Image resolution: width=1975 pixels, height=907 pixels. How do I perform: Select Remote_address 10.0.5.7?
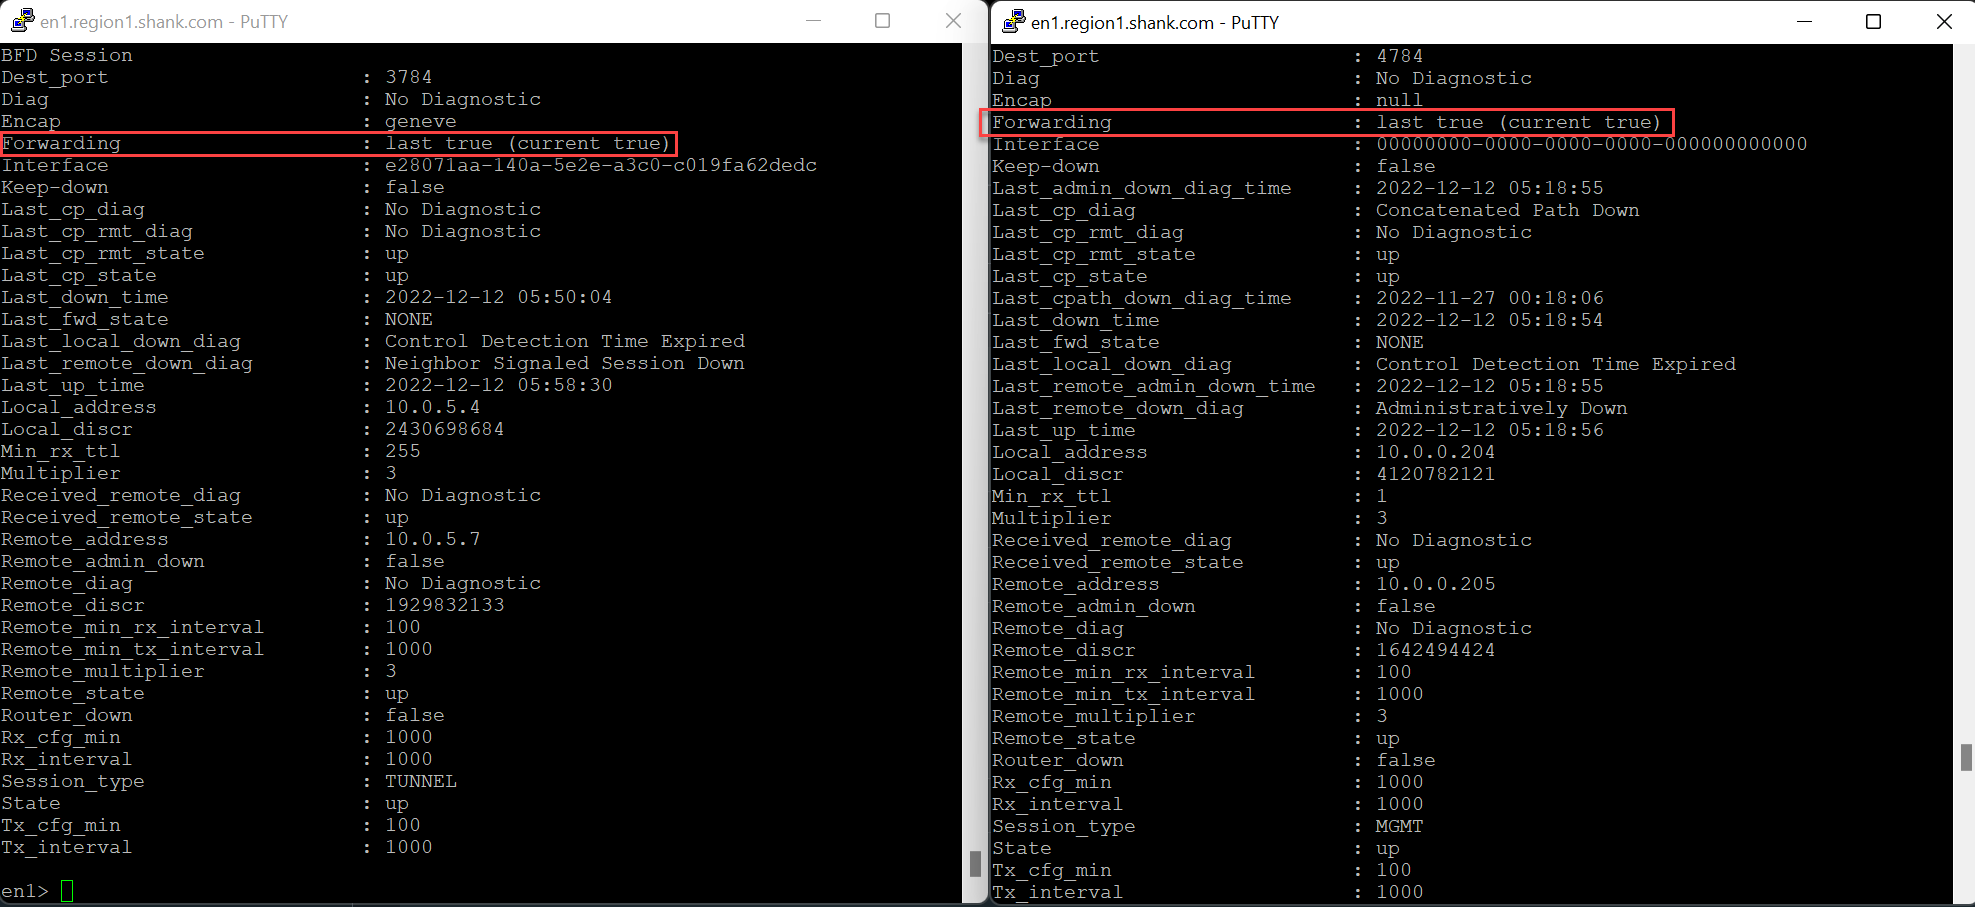click(433, 539)
